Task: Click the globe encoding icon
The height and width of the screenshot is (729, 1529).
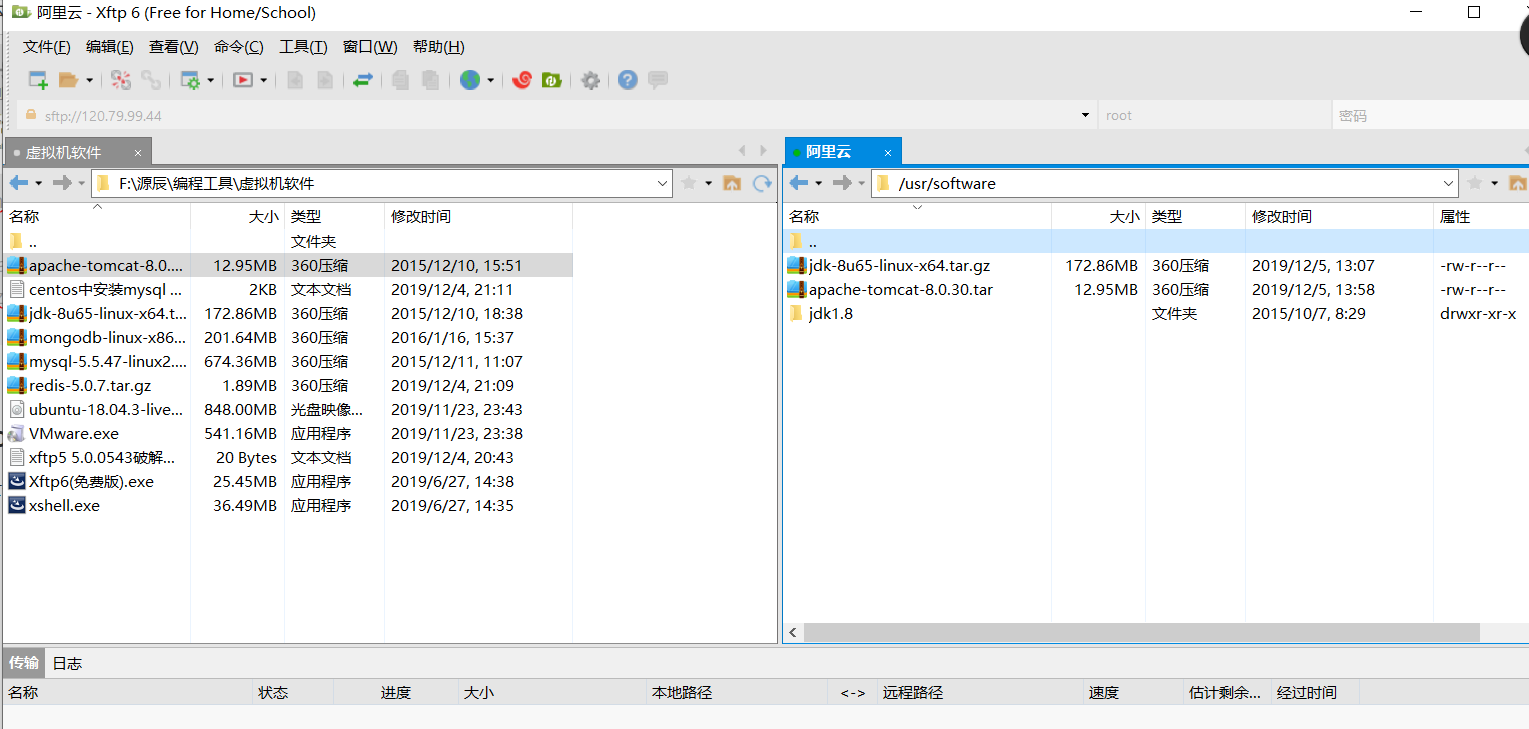Action: tap(470, 80)
